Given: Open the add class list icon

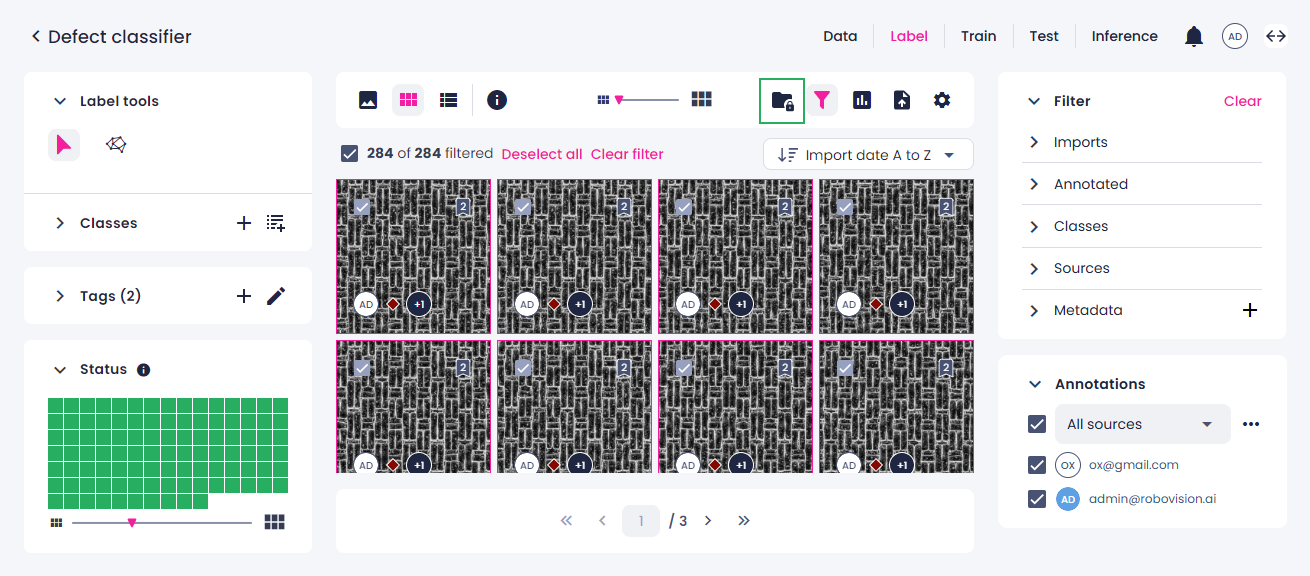Looking at the screenshot, I should (x=276, y=223).
